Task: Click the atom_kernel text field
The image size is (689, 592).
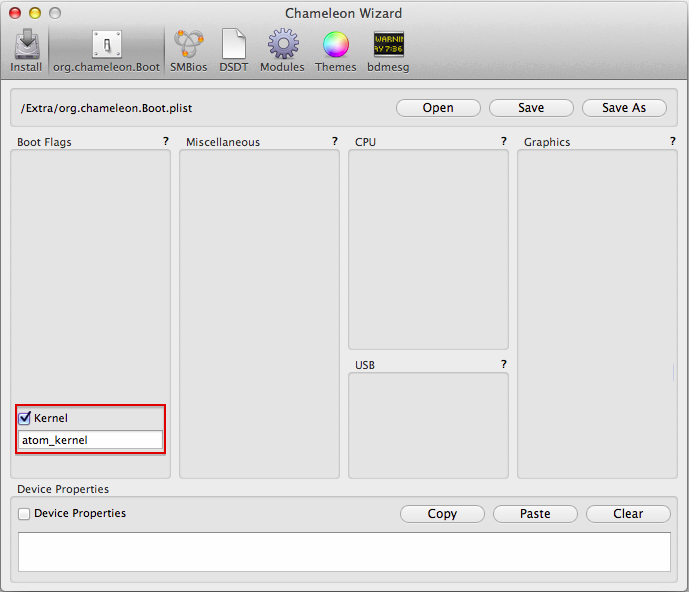Action: 90,440
